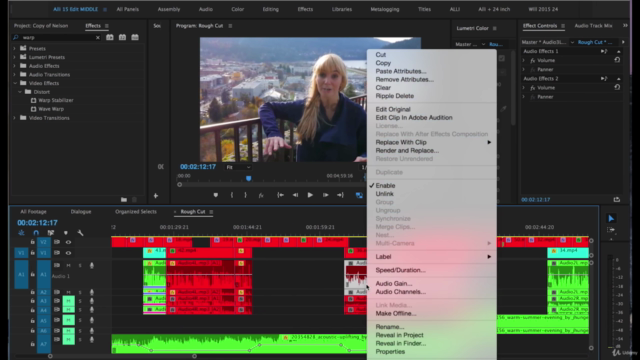The height and width of the screenshot is (360, 640).
Task: Open the All Footage timeline tab
Action: coord(33,212)
